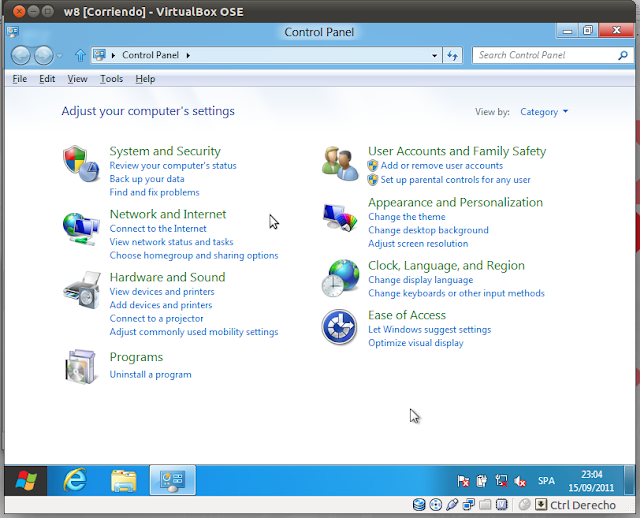Open the System and Security heading link
640x518 pixels.
(x=165, y=151)
